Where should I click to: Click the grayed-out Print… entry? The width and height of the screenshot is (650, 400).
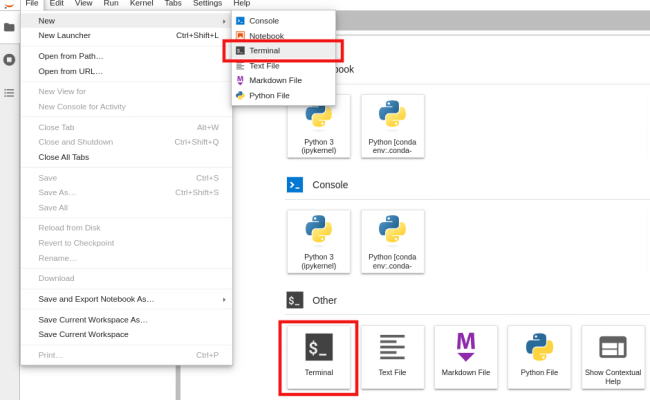tap(126, 355)
